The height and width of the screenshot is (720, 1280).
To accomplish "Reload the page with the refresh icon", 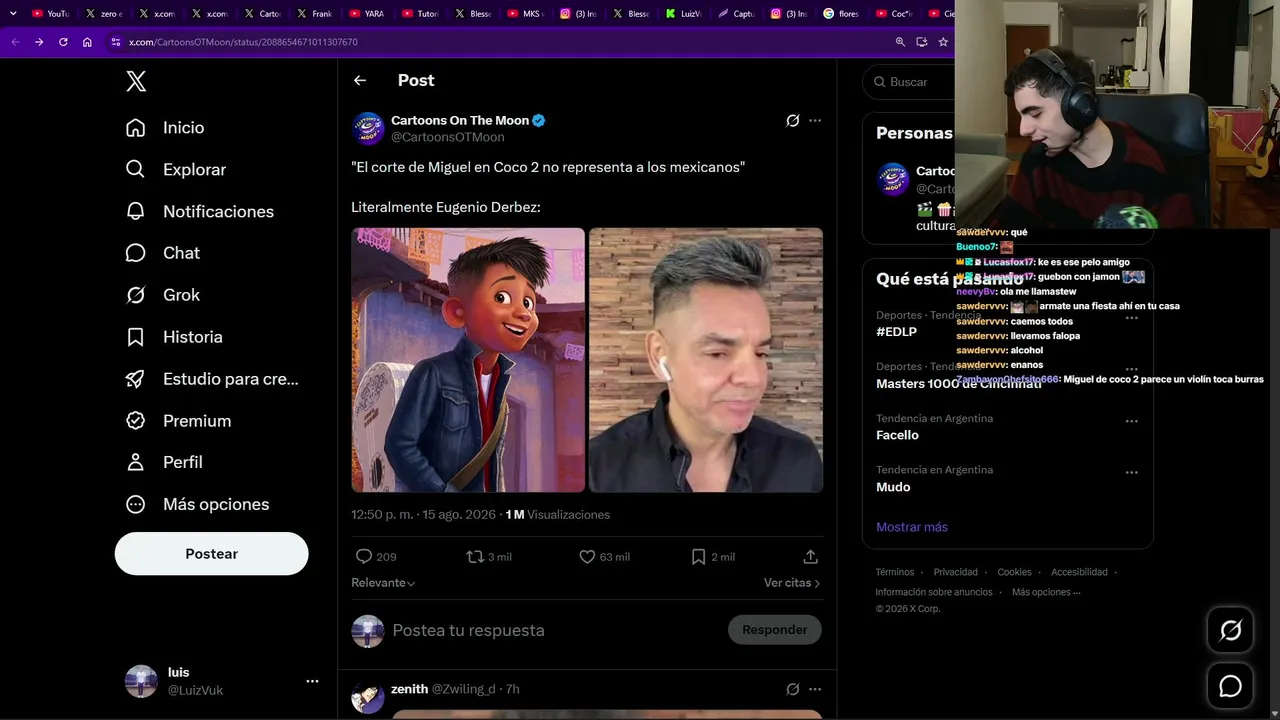I will pos(63,42).
